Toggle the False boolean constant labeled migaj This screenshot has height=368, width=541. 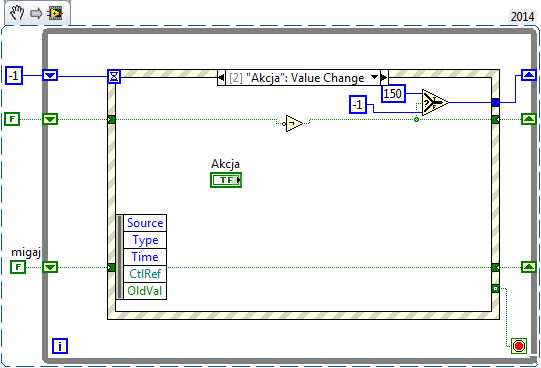coord(18,267)
